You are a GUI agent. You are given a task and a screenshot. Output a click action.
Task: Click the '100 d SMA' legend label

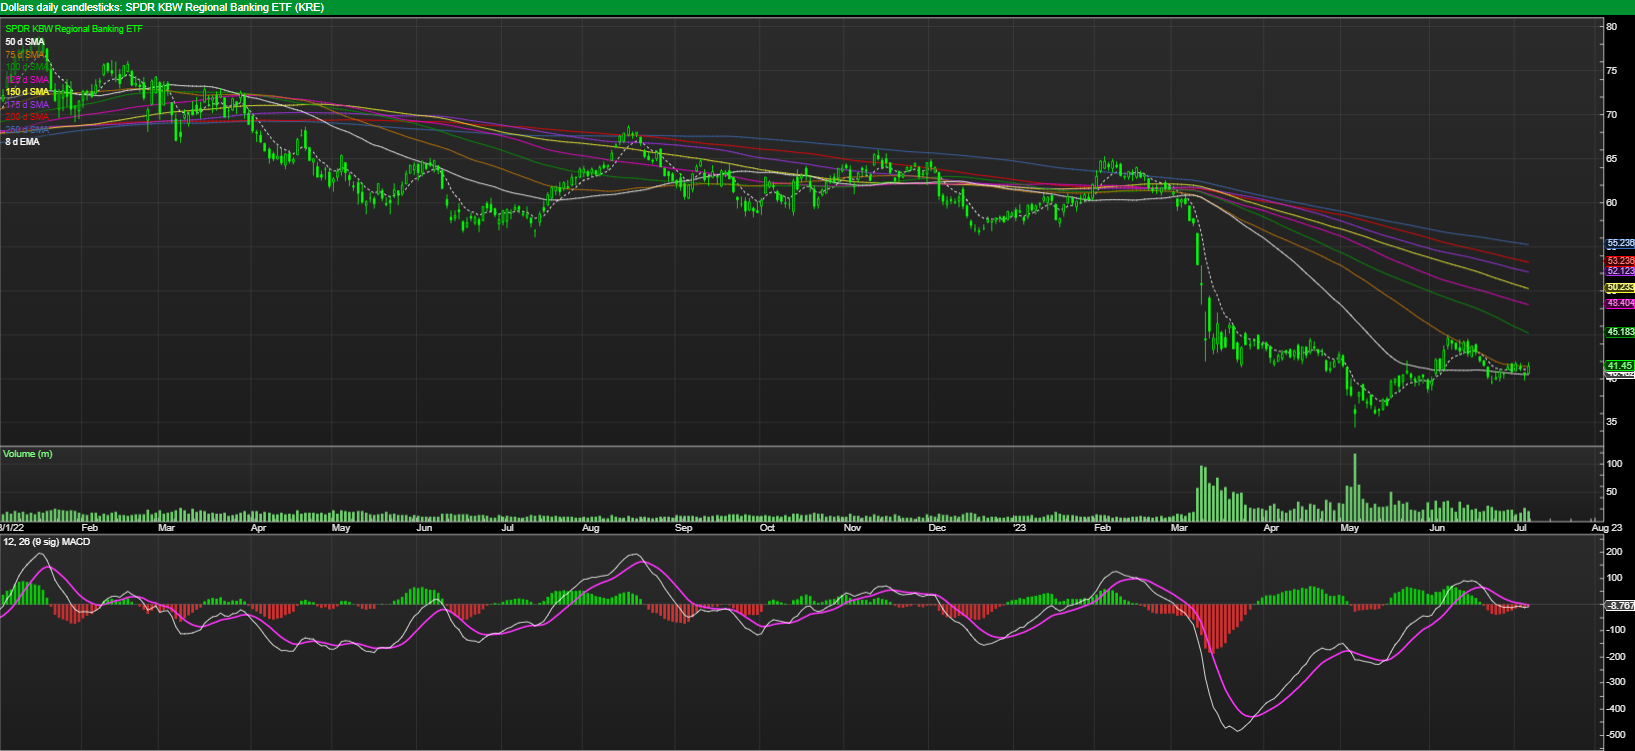(27, 67)
